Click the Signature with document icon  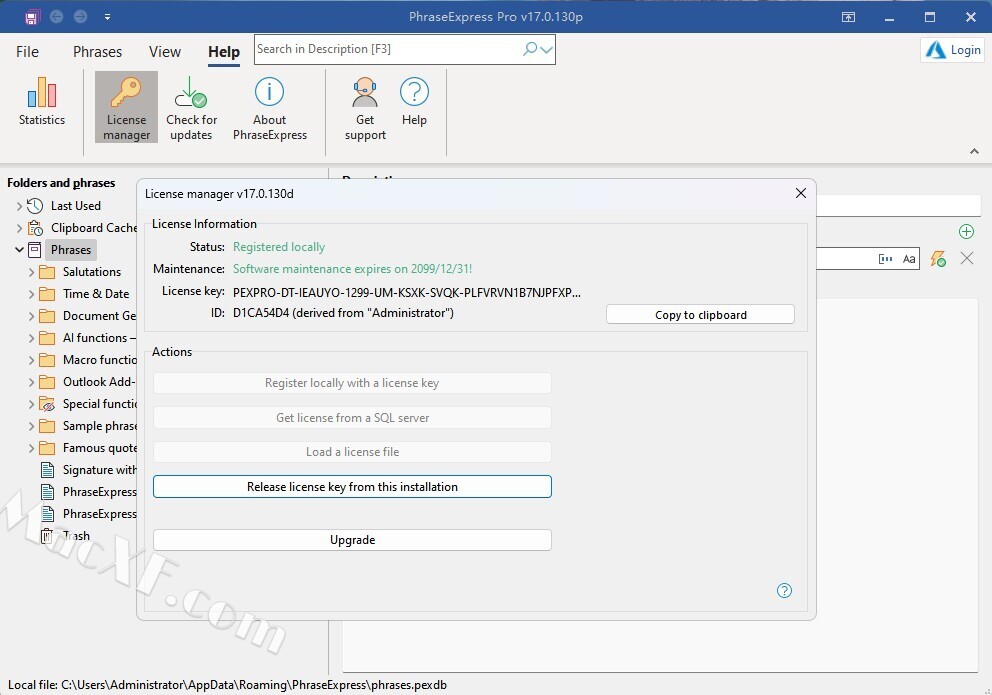pyautogui.click(x=47, y=470)
